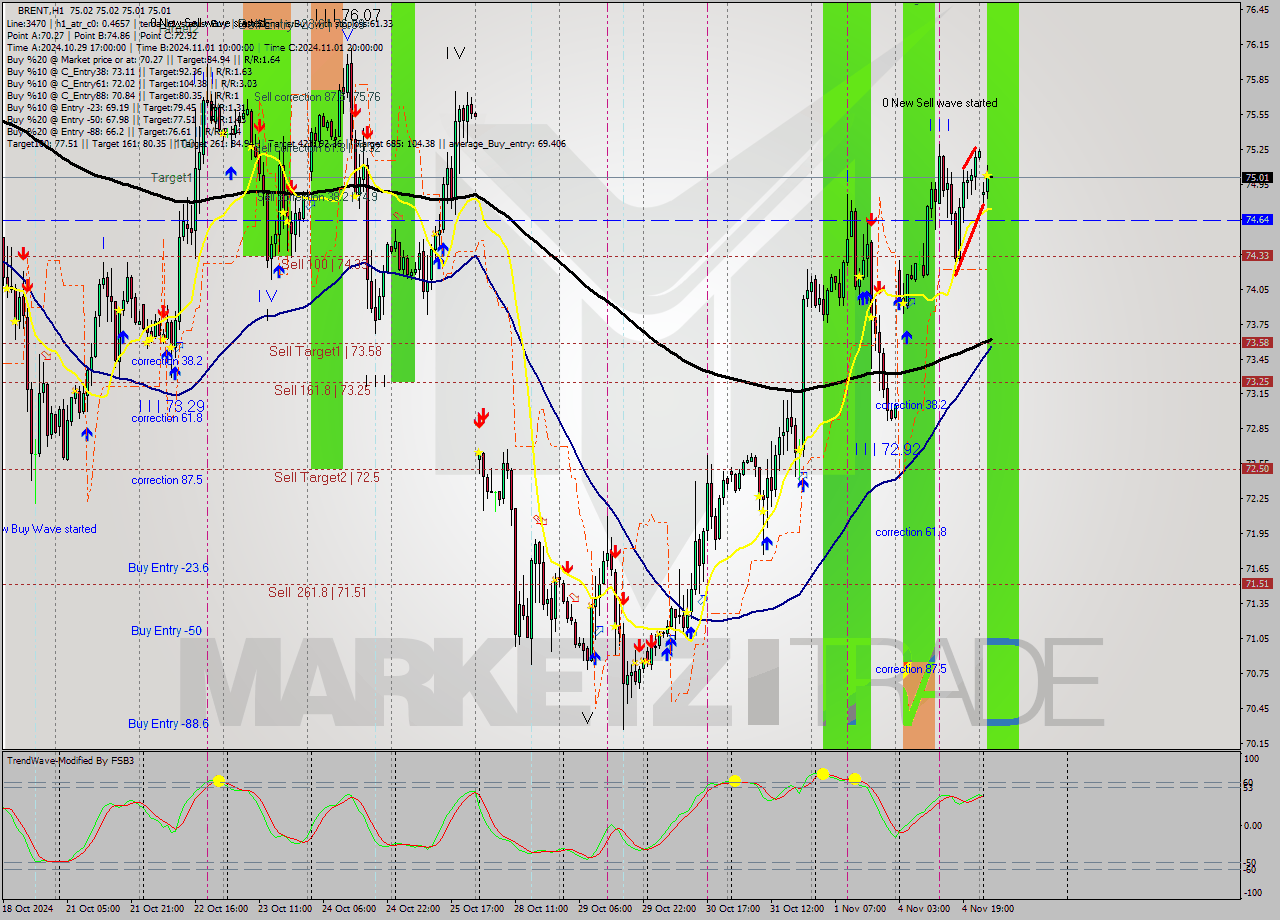
Task: Click the red price tag 73.58 on axis
Action: (1256, 342)
